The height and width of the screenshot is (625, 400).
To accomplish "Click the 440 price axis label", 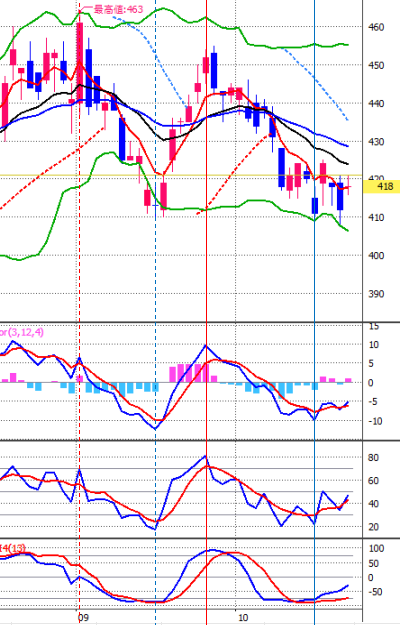I will (x=376, y=104).
